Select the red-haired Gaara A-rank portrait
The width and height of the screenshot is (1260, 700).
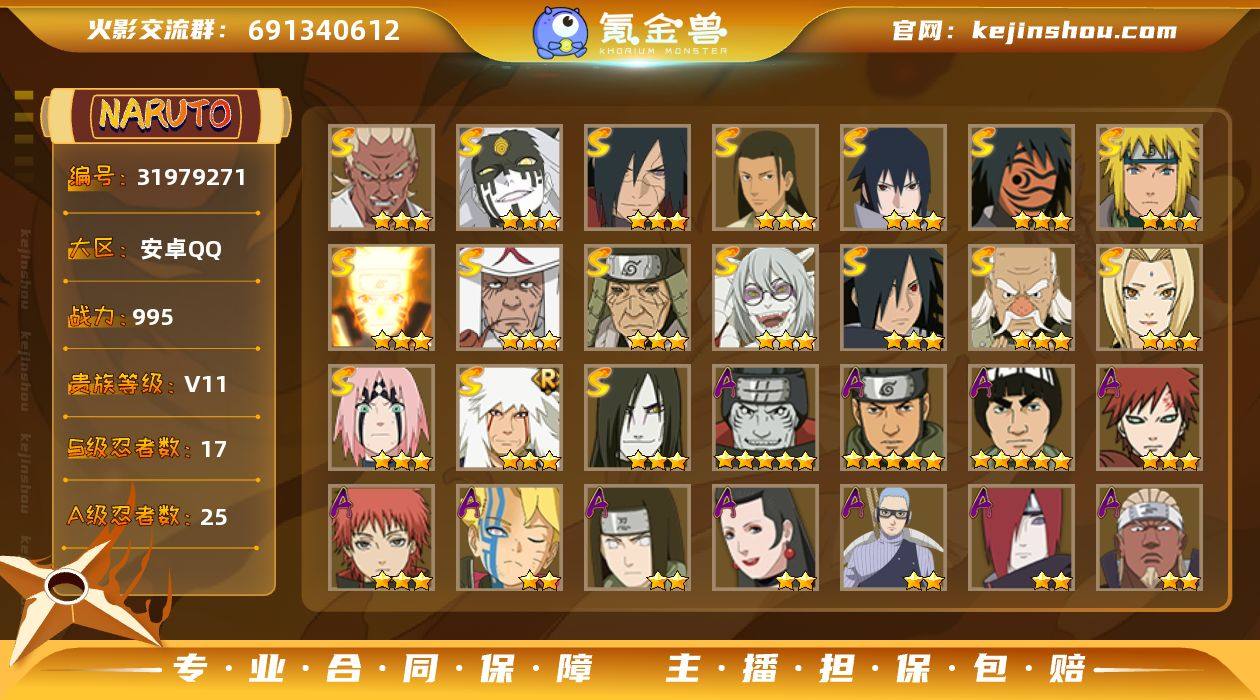[x=1149, y=418]
